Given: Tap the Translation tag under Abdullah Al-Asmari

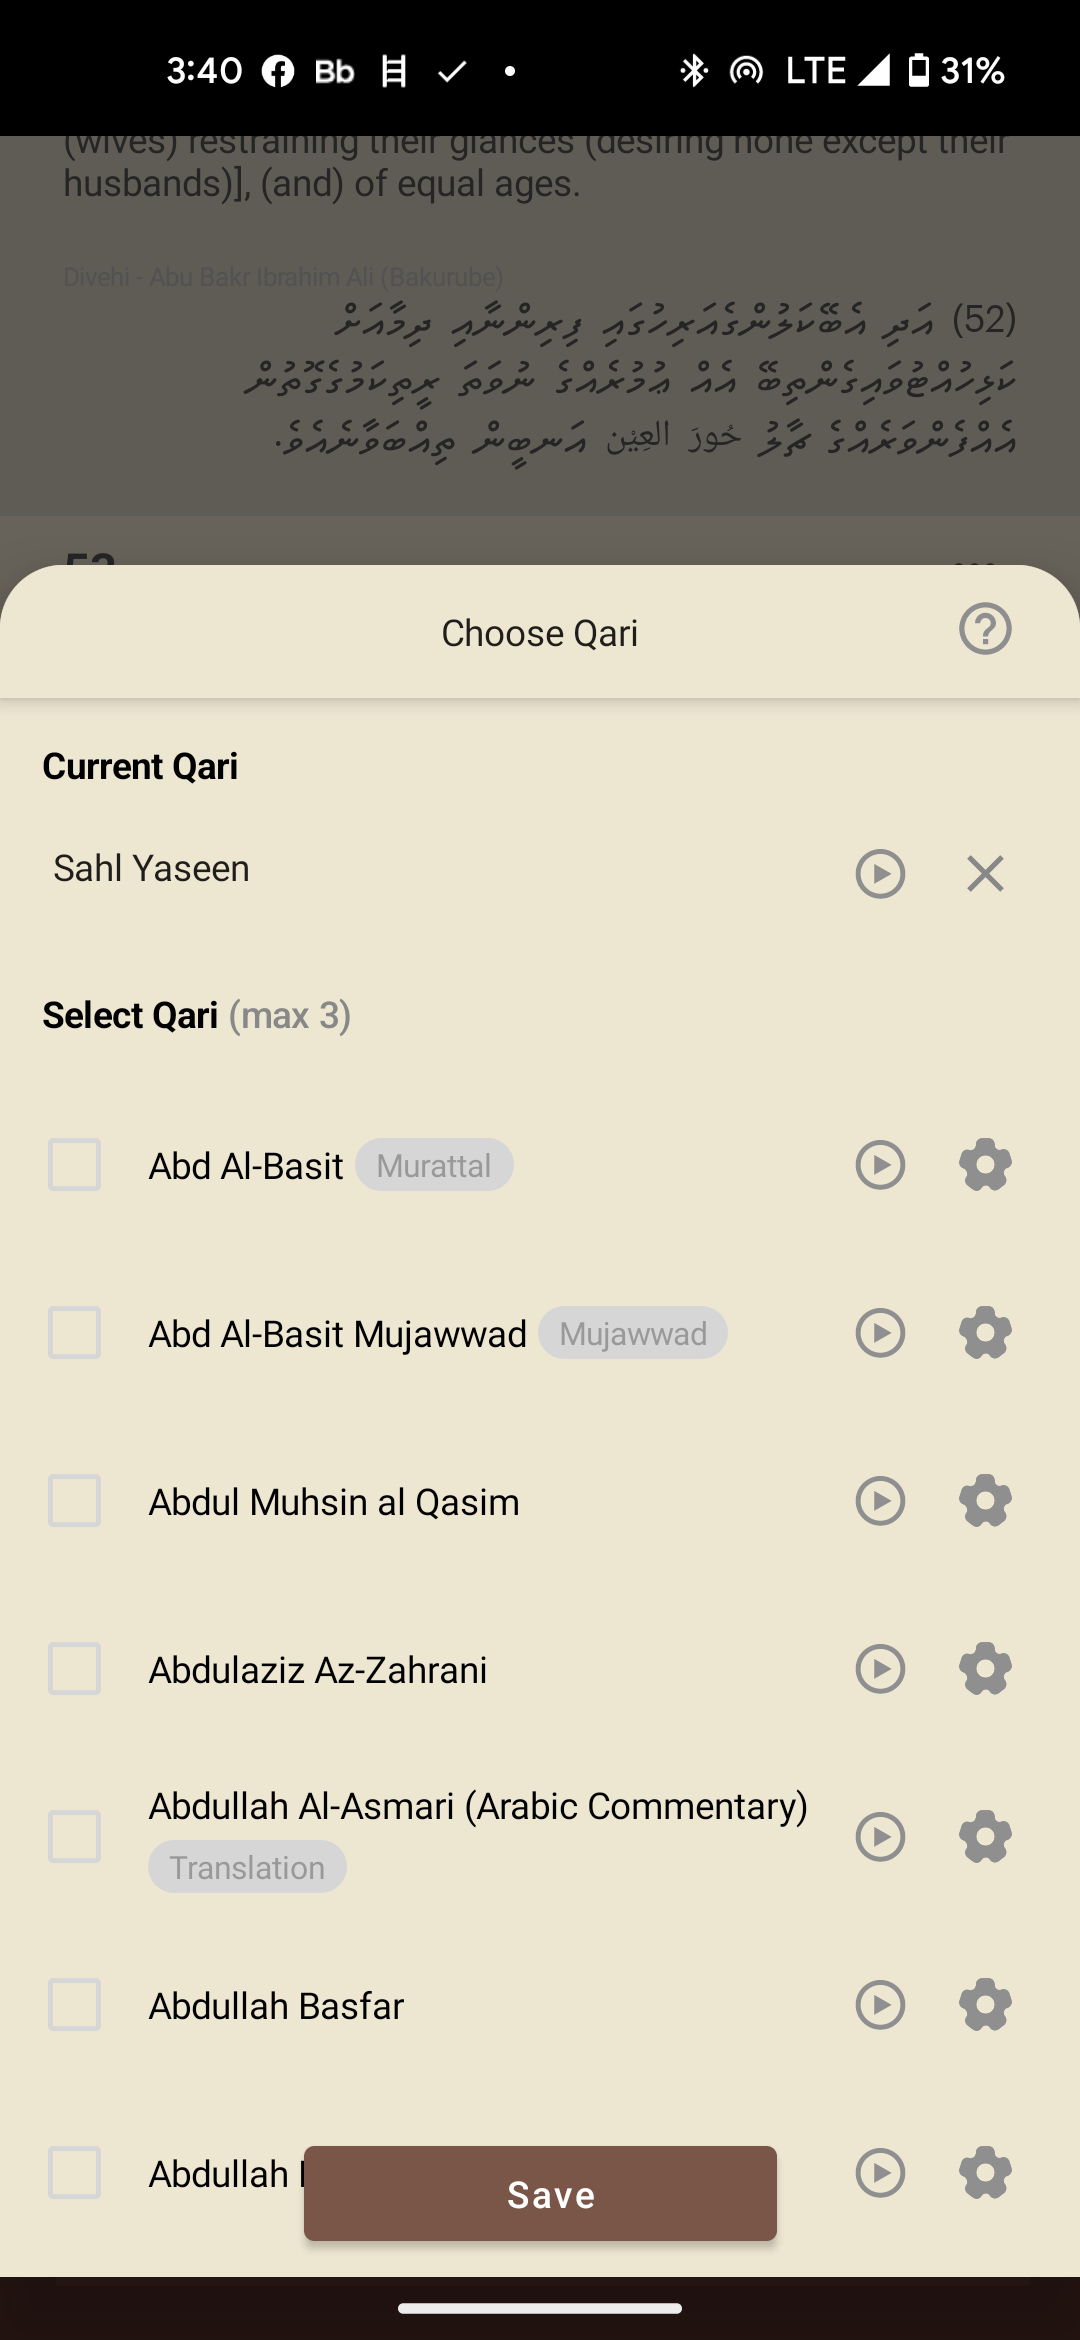Looking at the screenshot, I should click(247, 1867).
